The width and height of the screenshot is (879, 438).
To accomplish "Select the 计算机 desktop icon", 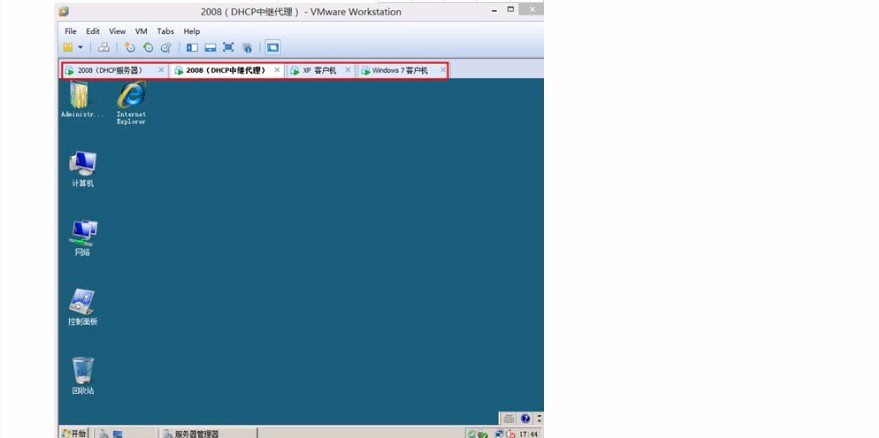I will (x=82, y=169).
